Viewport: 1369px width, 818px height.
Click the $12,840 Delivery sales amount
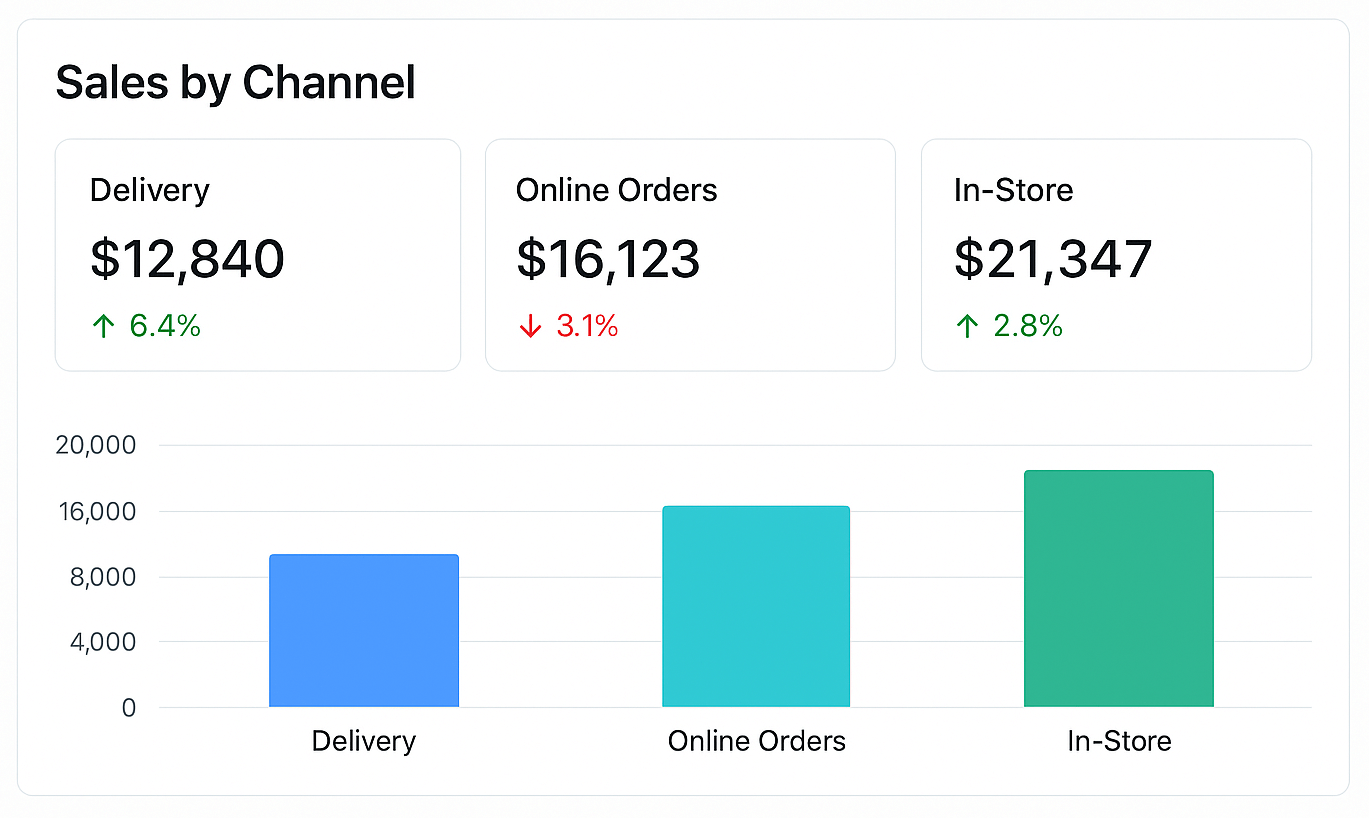(x=187, y=258)
